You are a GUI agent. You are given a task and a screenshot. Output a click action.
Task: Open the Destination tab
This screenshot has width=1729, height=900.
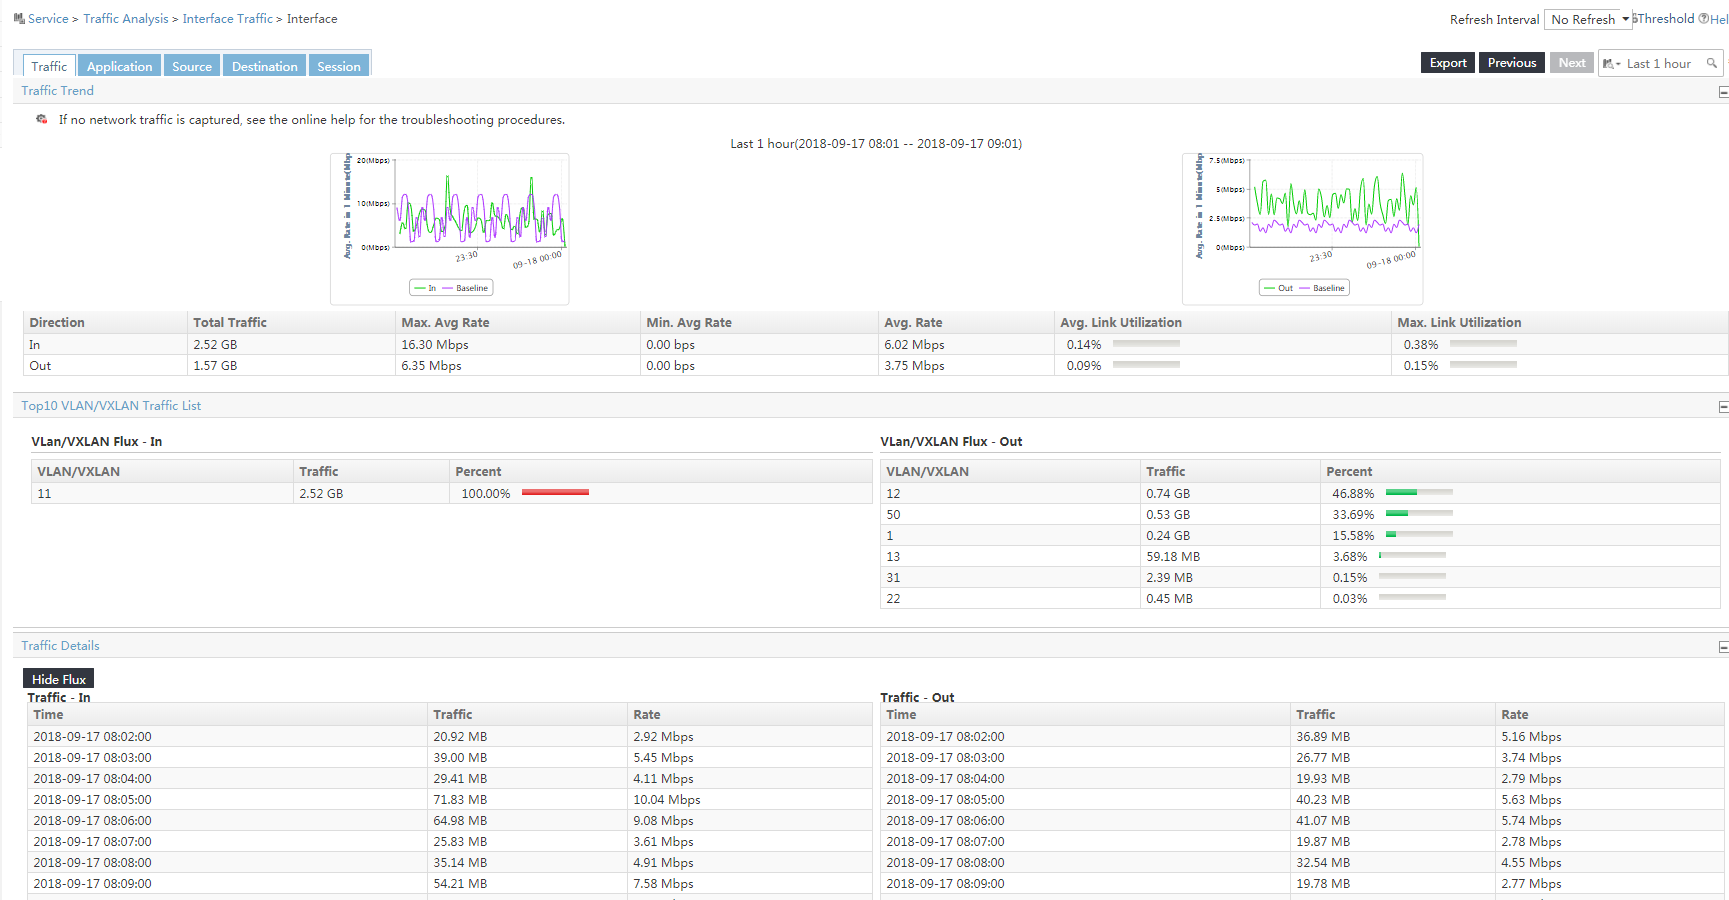265,66
